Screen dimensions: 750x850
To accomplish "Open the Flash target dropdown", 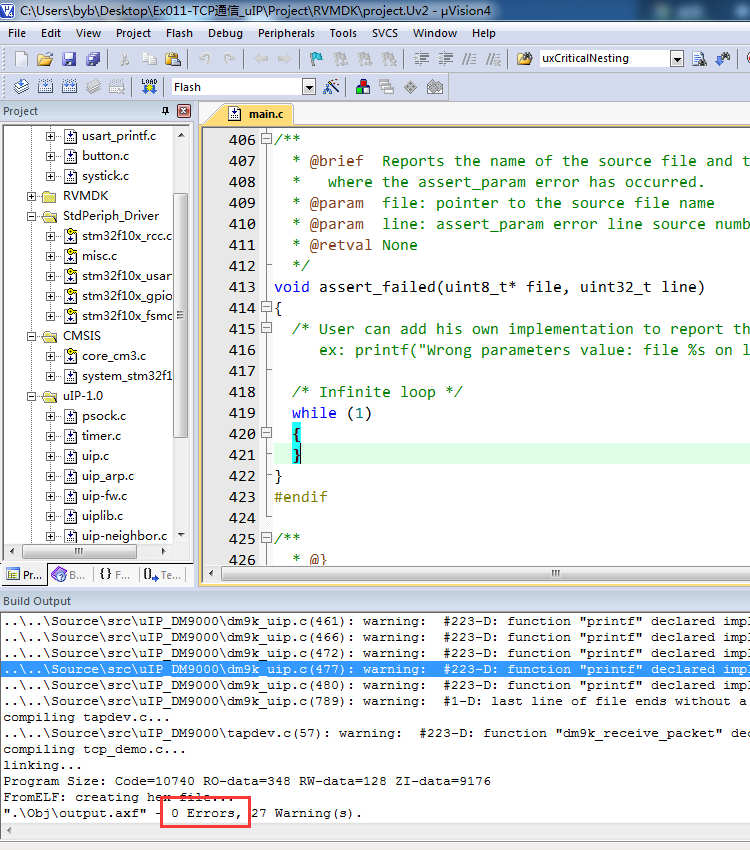I will pyautogui.click(x=309, y=87).
